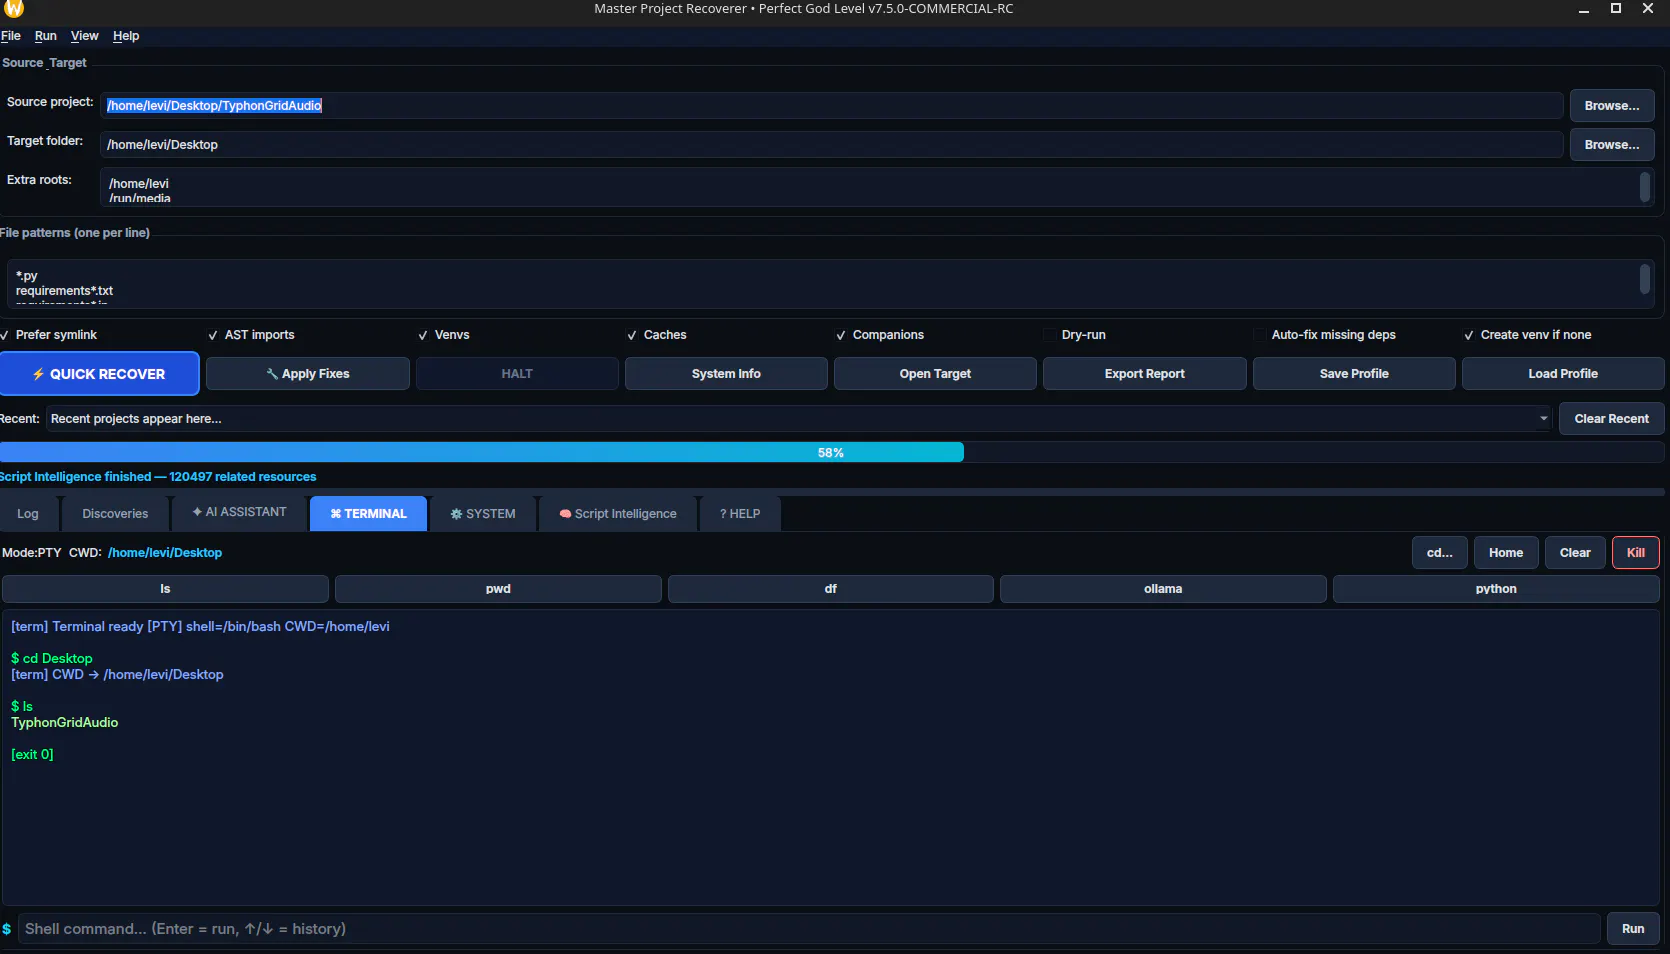
Task: Run the 'df' quick command
Action: [831, 589]
